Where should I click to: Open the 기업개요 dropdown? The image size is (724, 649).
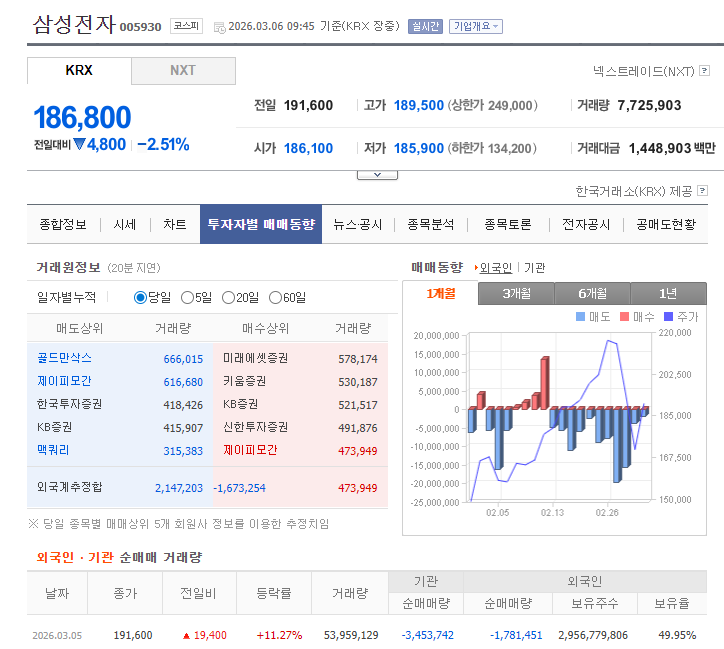coord(475,26)
